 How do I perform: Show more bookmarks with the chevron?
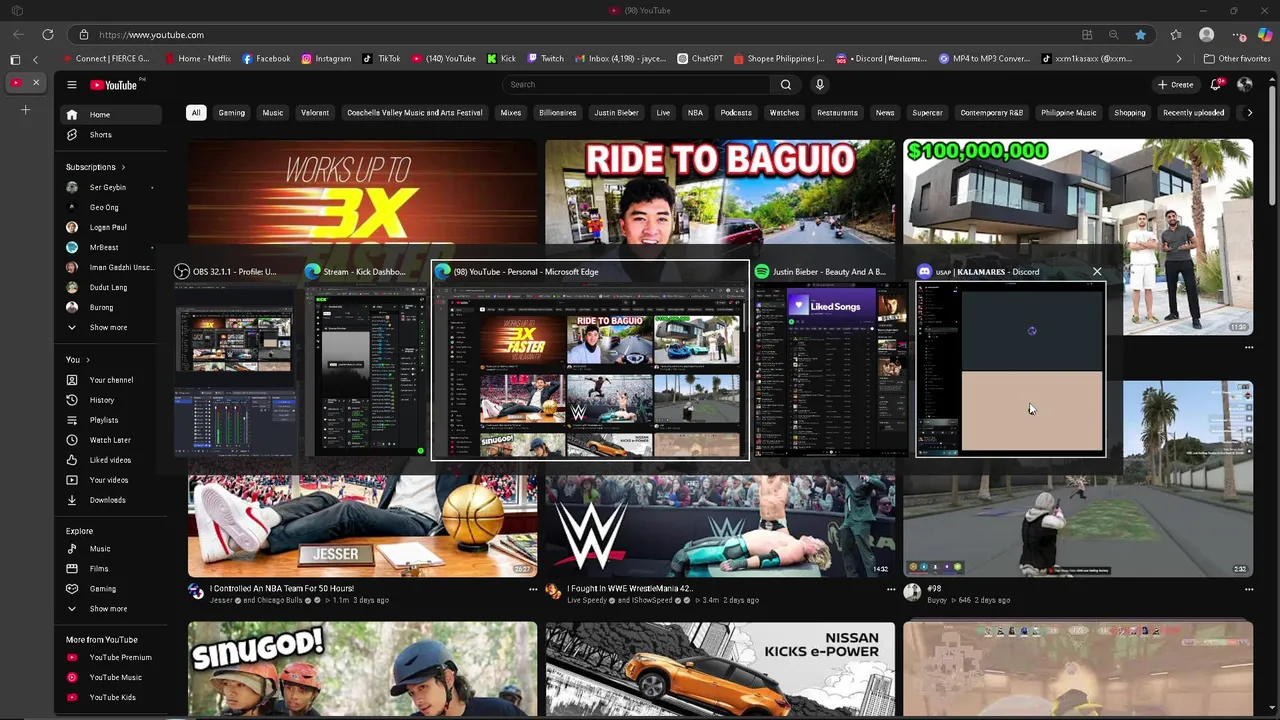point(1179,59)
